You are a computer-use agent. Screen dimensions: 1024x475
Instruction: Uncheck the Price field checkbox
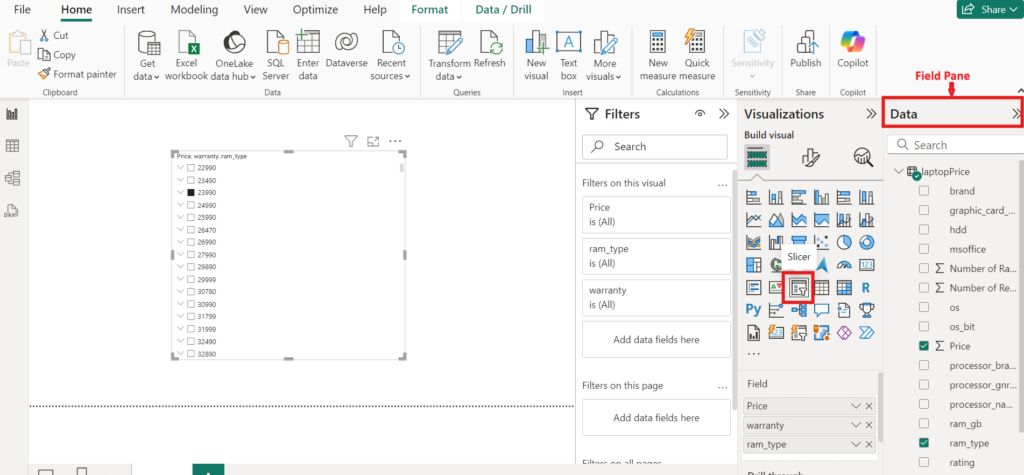924,346
